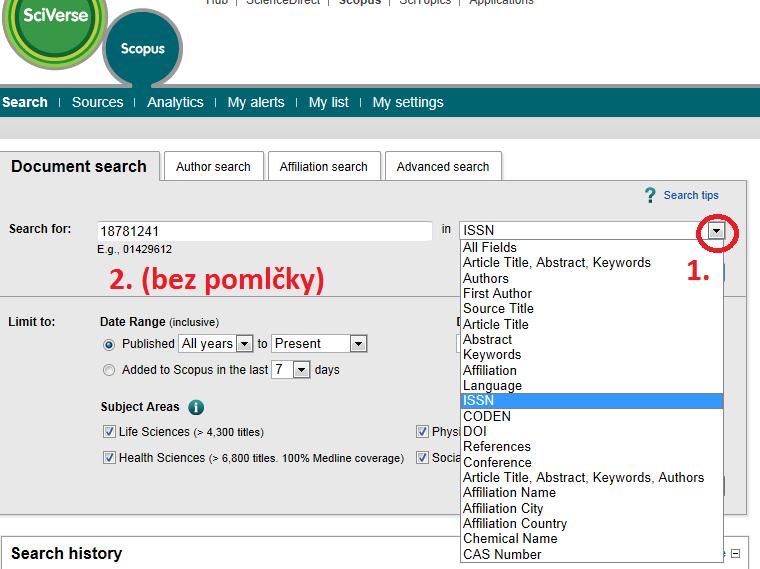Select Abstract option in list
This screenshot has height=569, width=760.
coord(591,339)
